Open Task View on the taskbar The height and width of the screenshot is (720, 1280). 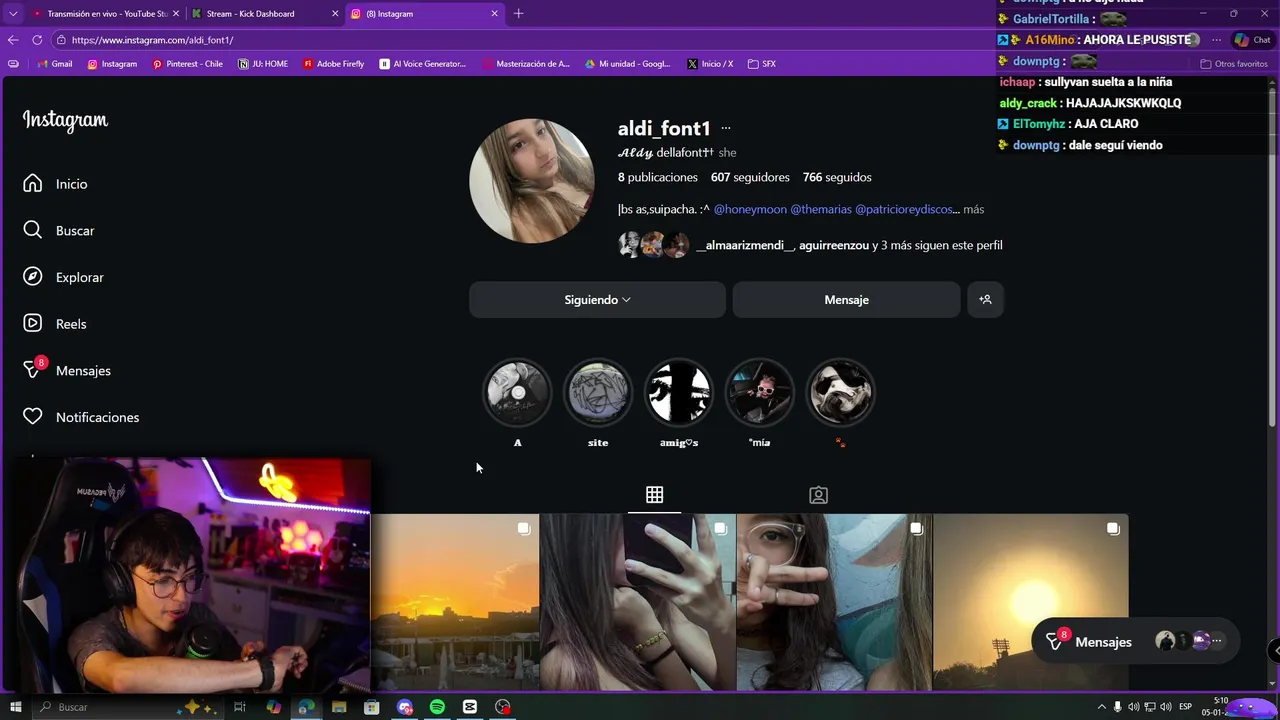[x=240, y=707]
